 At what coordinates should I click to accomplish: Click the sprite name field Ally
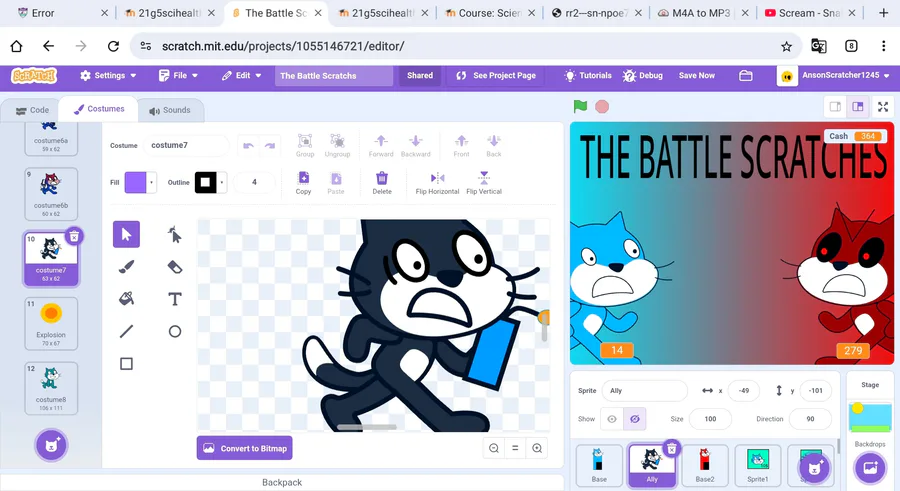point(644,391)
